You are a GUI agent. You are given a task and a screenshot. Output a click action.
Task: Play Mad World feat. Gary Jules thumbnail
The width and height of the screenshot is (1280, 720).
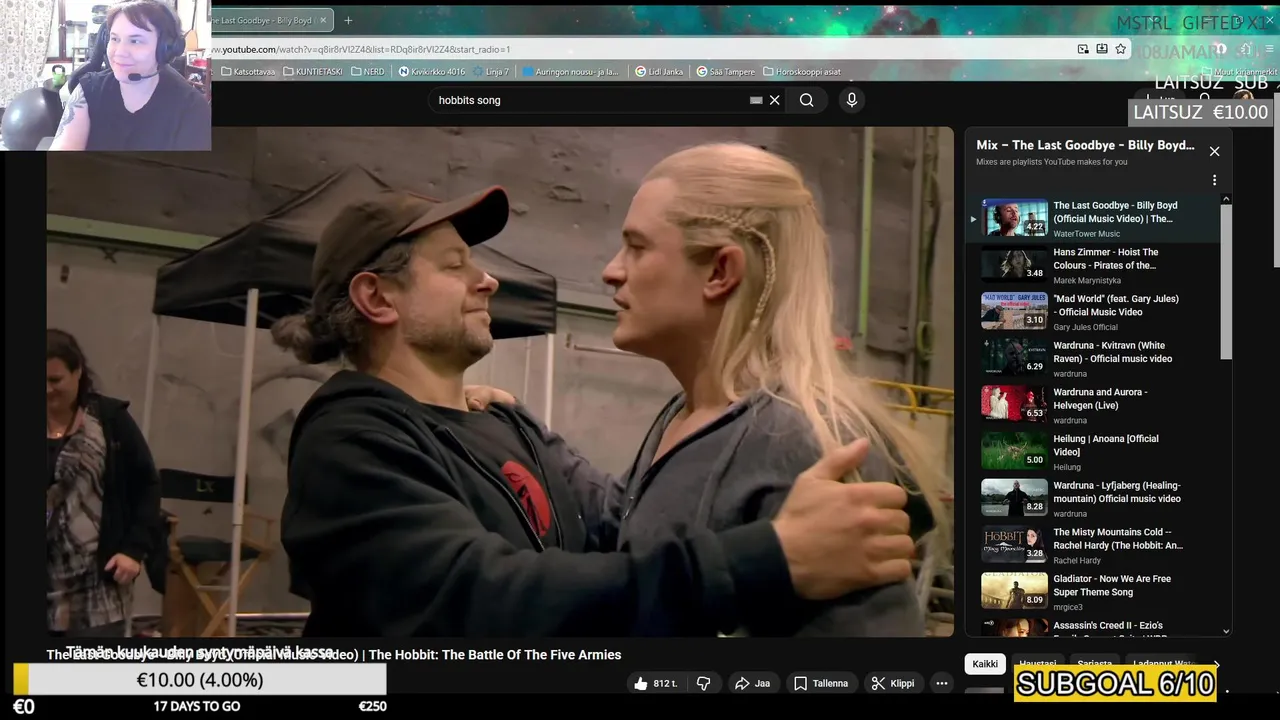pos(1015,311)
